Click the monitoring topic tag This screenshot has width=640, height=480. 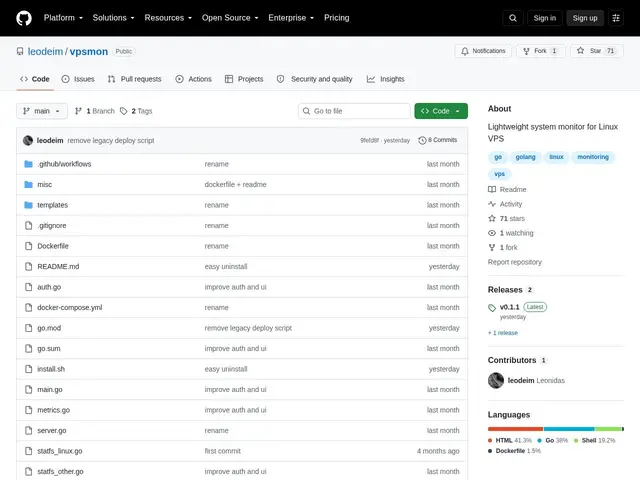593,157
